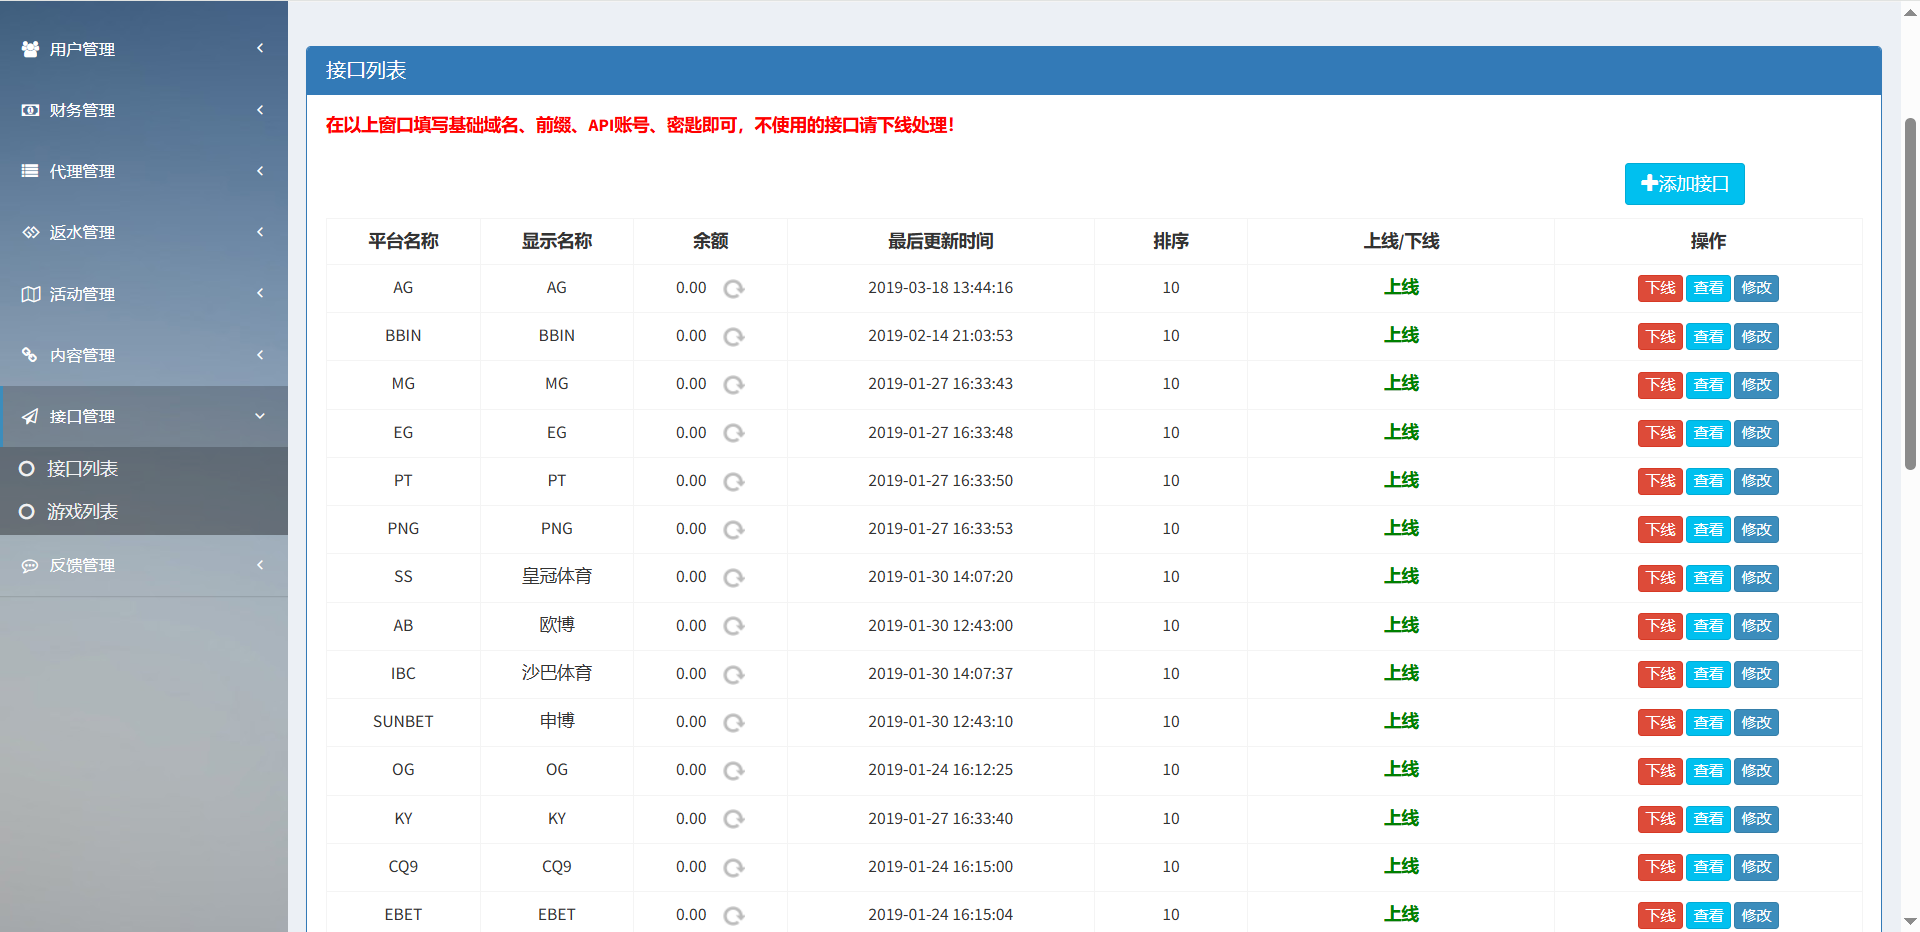Expand the 返水管理 menu arrow
This screenshot has height=932, width=1920.
pos(260,232)
